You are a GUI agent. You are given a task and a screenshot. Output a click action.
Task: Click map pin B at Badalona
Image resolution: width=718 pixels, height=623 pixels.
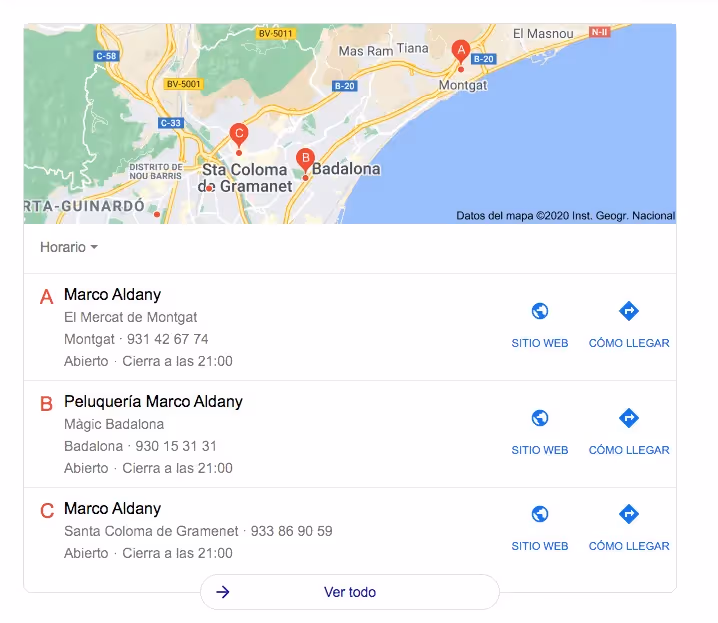pyautogui.click(x=305, y=160)
